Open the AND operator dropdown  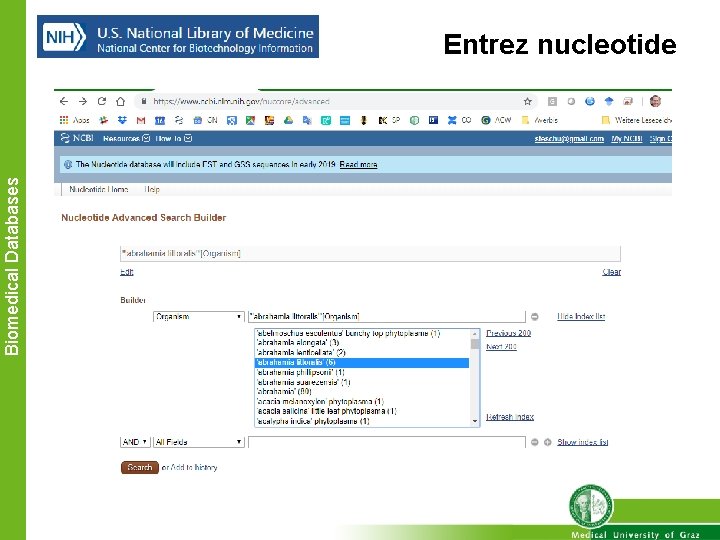tap(135, 442)
